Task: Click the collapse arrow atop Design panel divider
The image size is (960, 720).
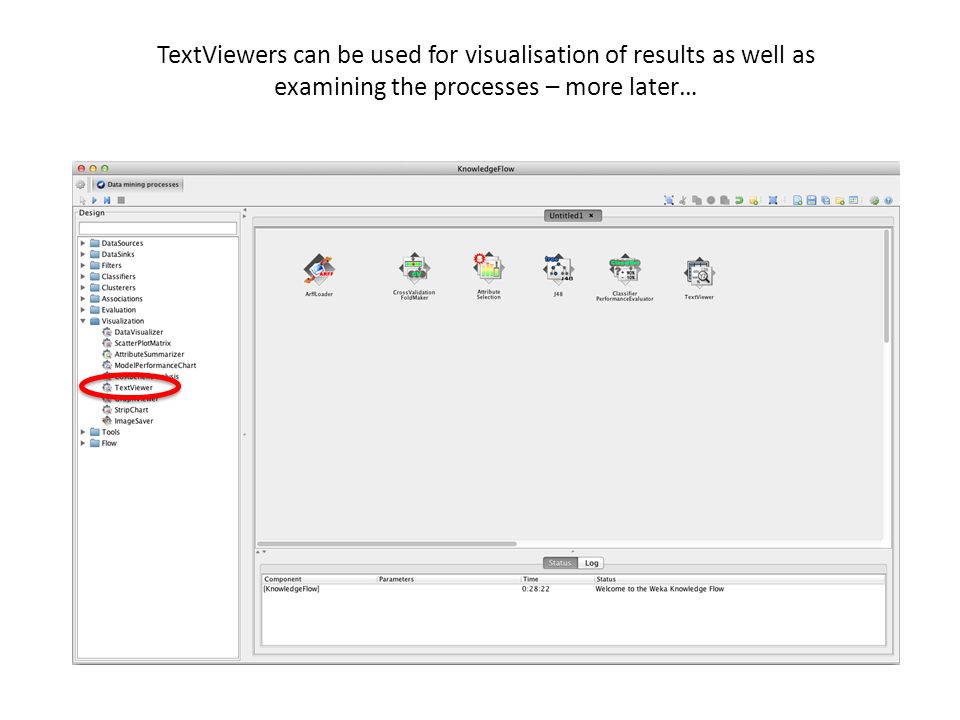Action: (x=244, y=210)
